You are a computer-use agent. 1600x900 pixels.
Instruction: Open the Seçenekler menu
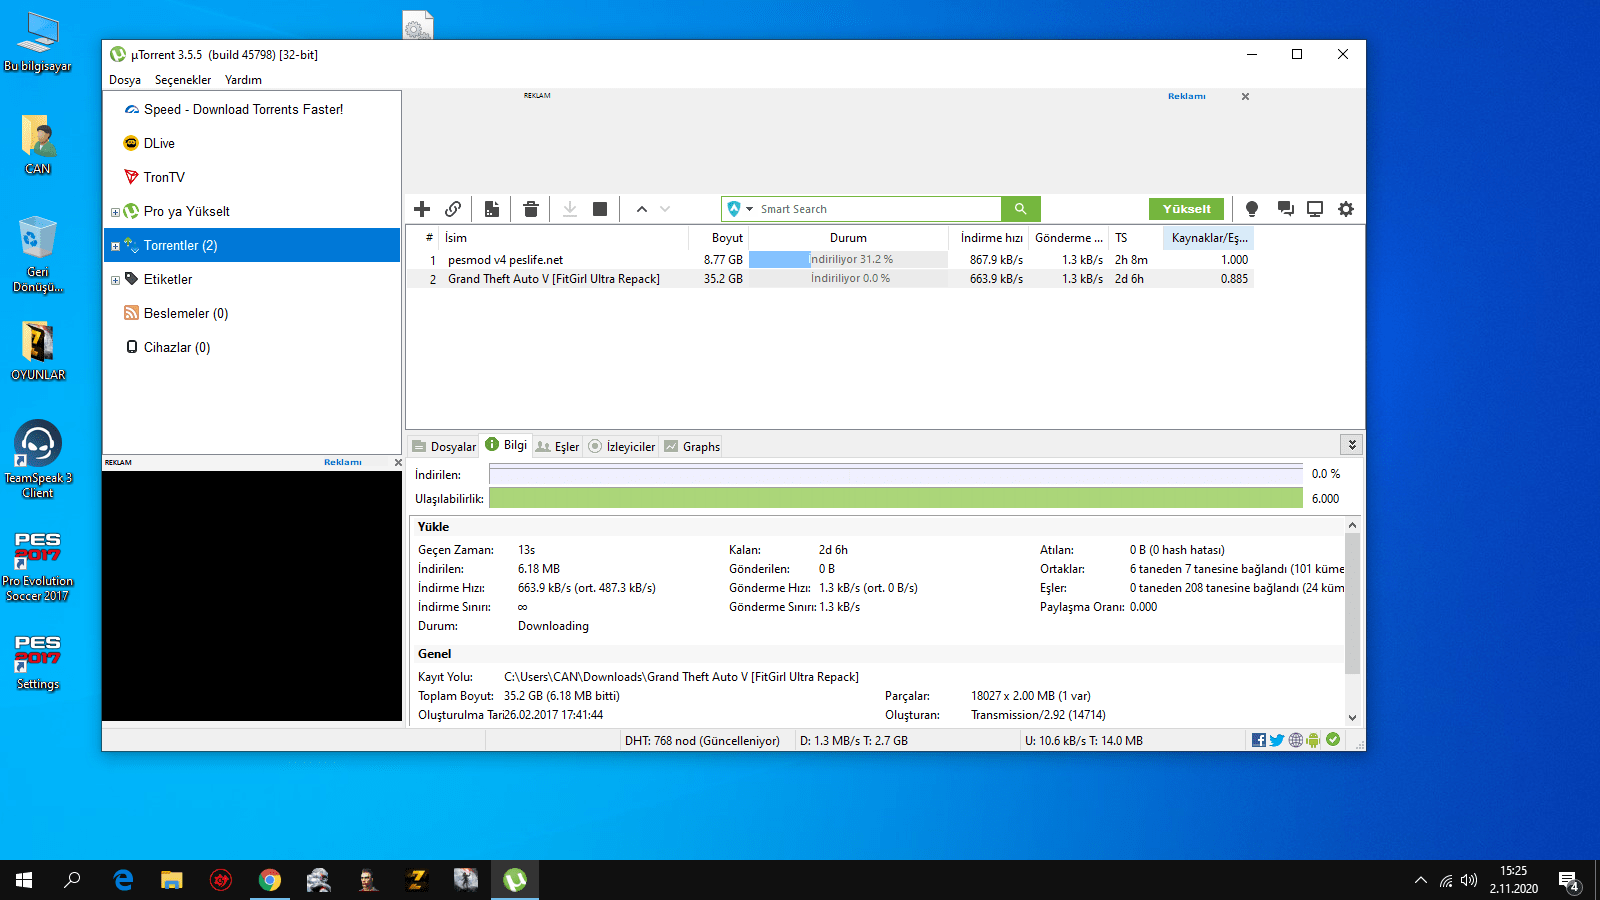point(182,80)
